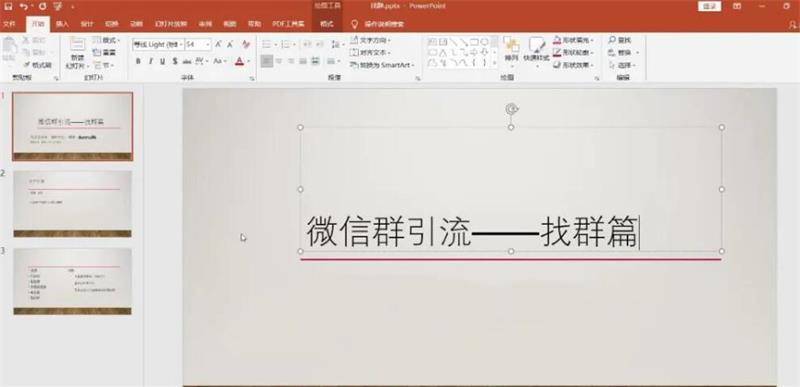Click Convert to SmartArt button
The width and height of the screenshot is (800, 387).
tap(382, 65)
